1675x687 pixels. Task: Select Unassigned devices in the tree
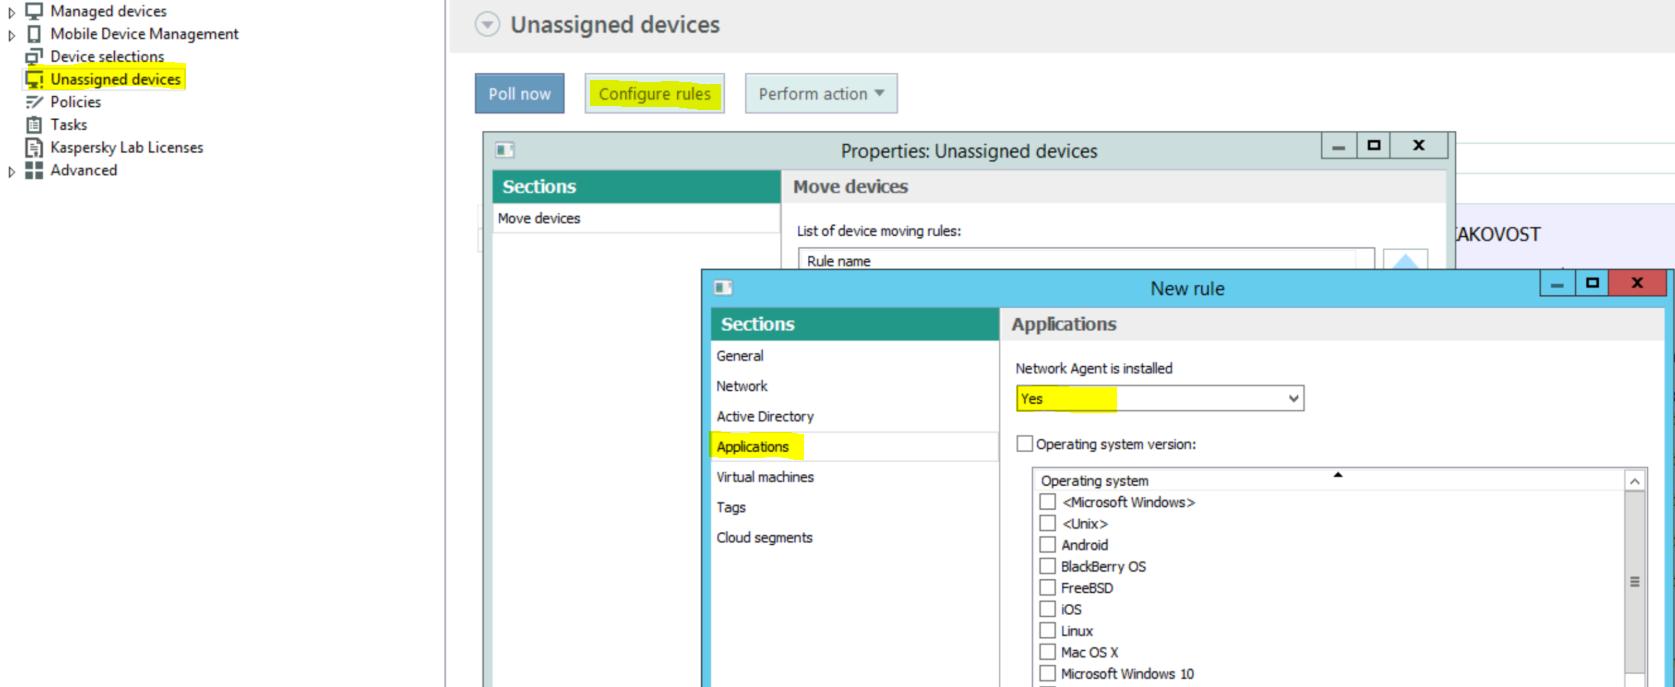tap(115, 80)
